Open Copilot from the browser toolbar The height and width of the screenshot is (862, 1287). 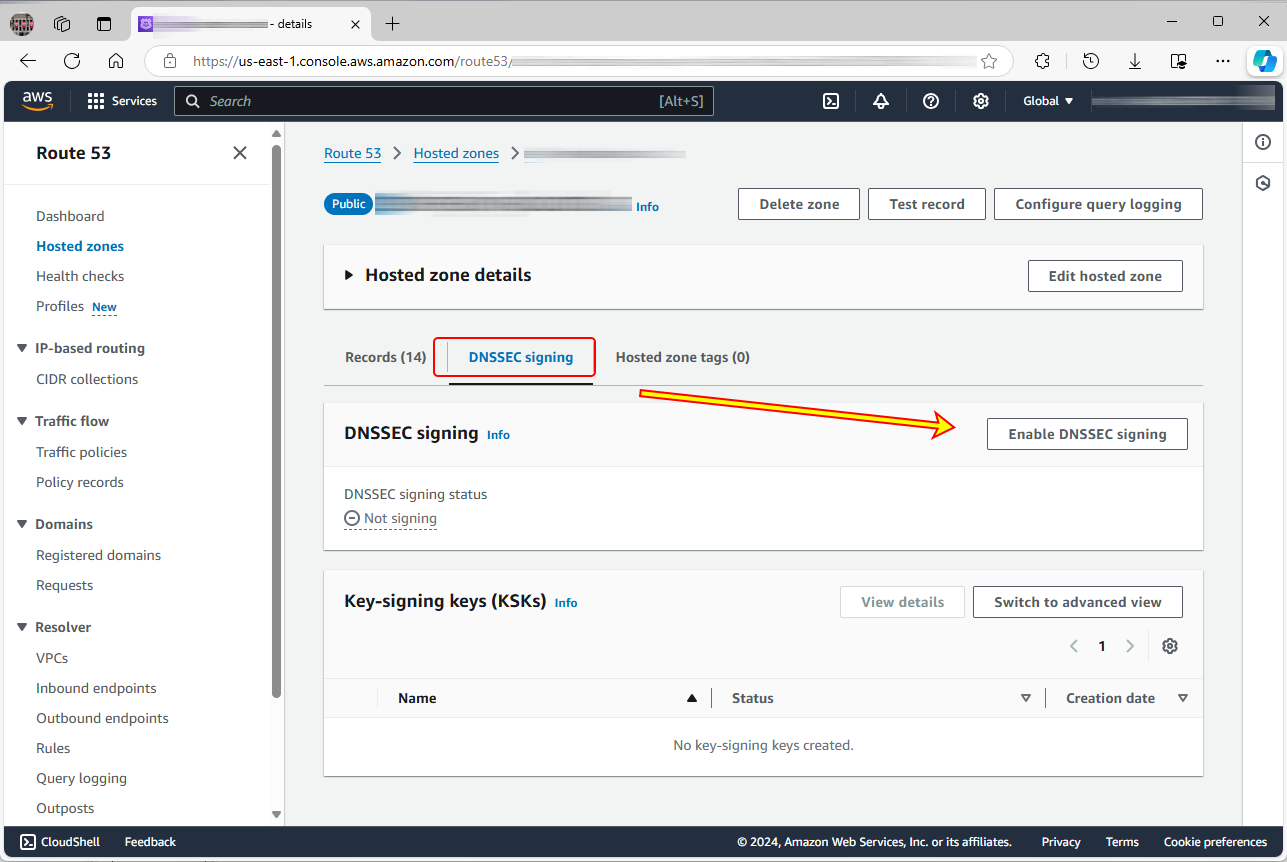point(1264,61)
